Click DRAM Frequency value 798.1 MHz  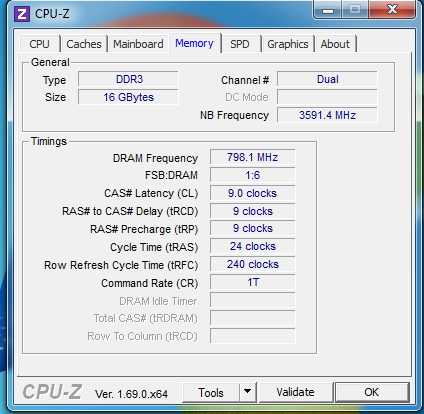[253, 157]
